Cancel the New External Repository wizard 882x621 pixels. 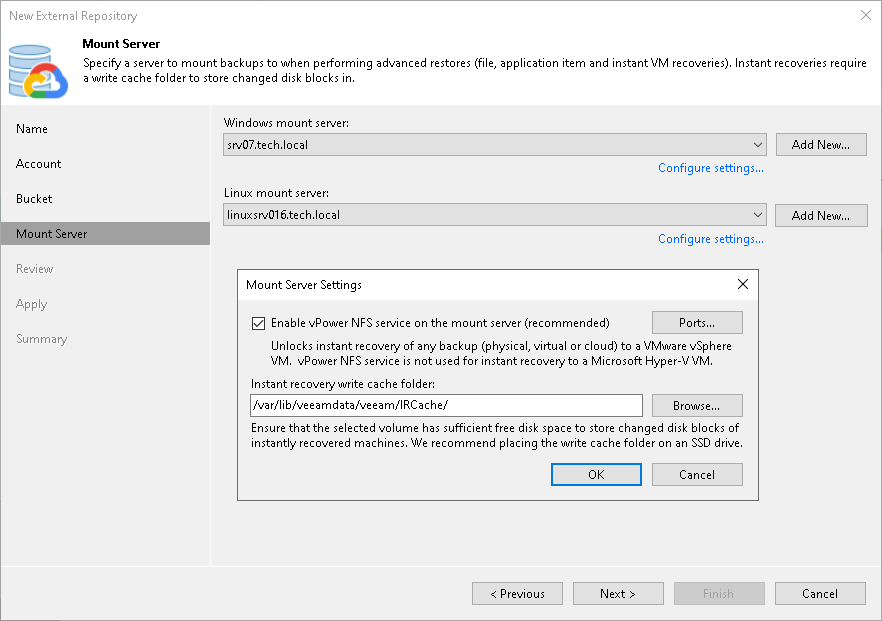[x=820, y=593]
